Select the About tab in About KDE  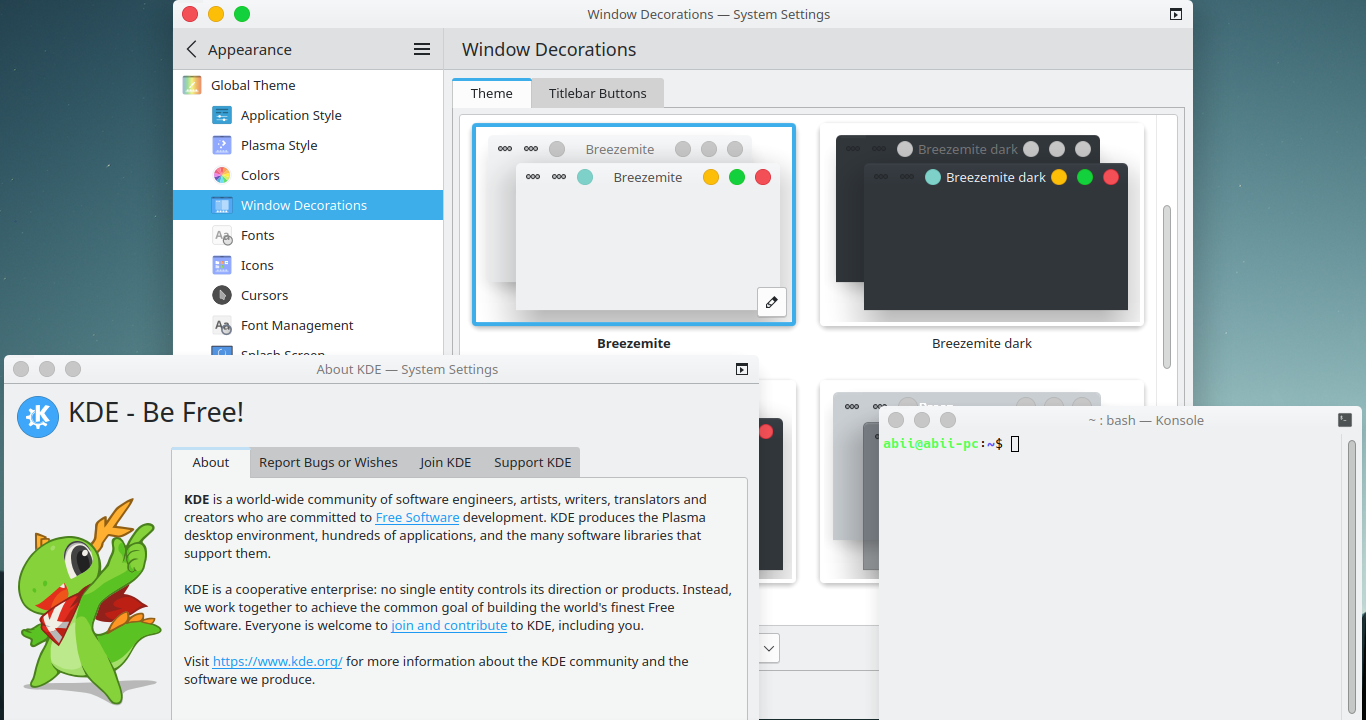[x=211, y=462]
